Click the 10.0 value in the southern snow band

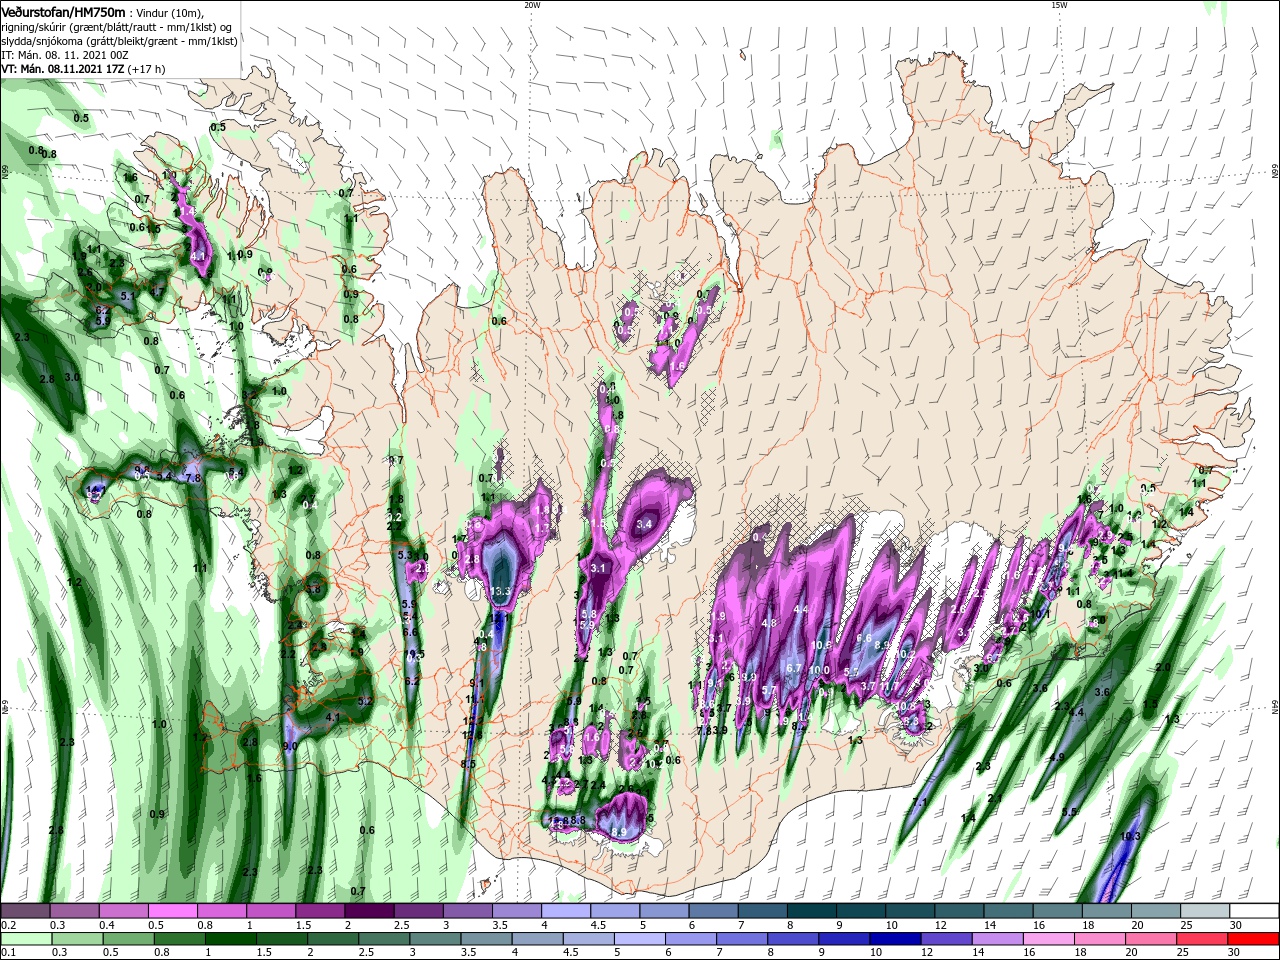coord(820,670)
